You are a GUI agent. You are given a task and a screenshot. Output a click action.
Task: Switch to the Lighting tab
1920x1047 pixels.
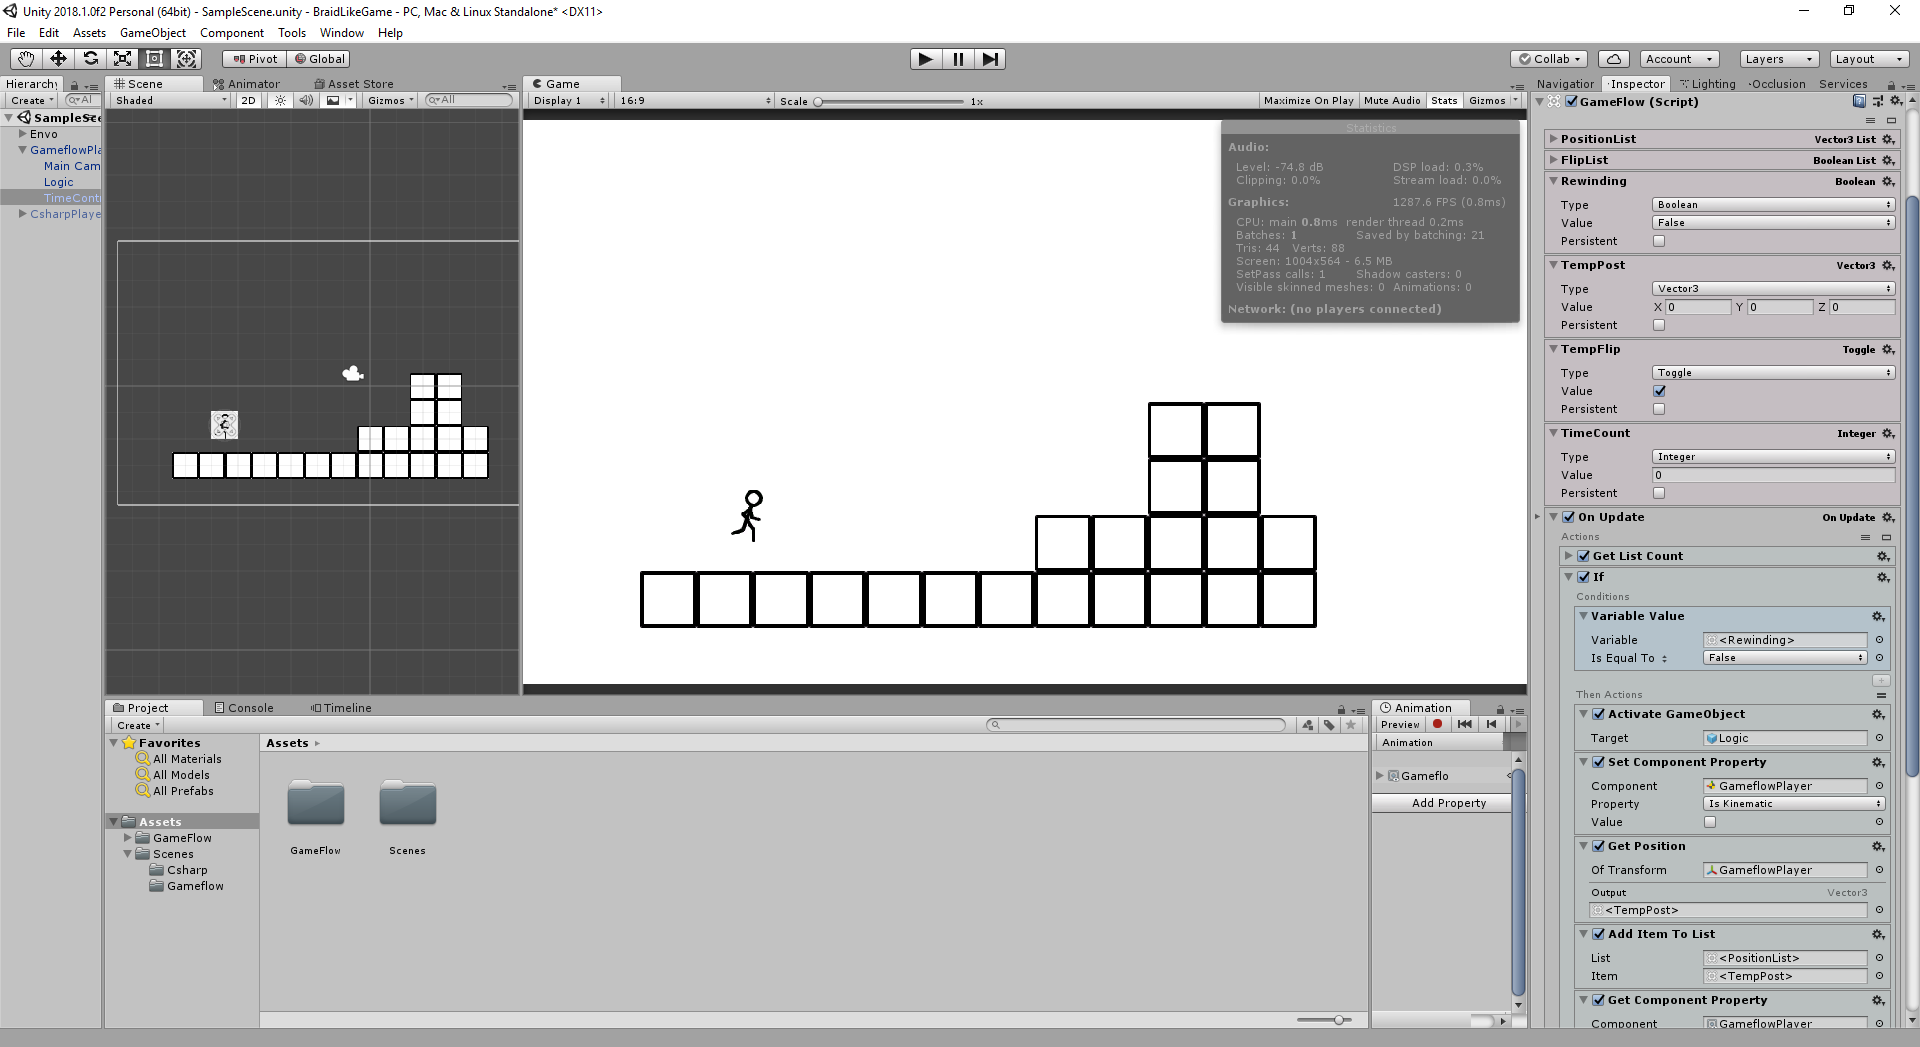tap(1707, 84)
